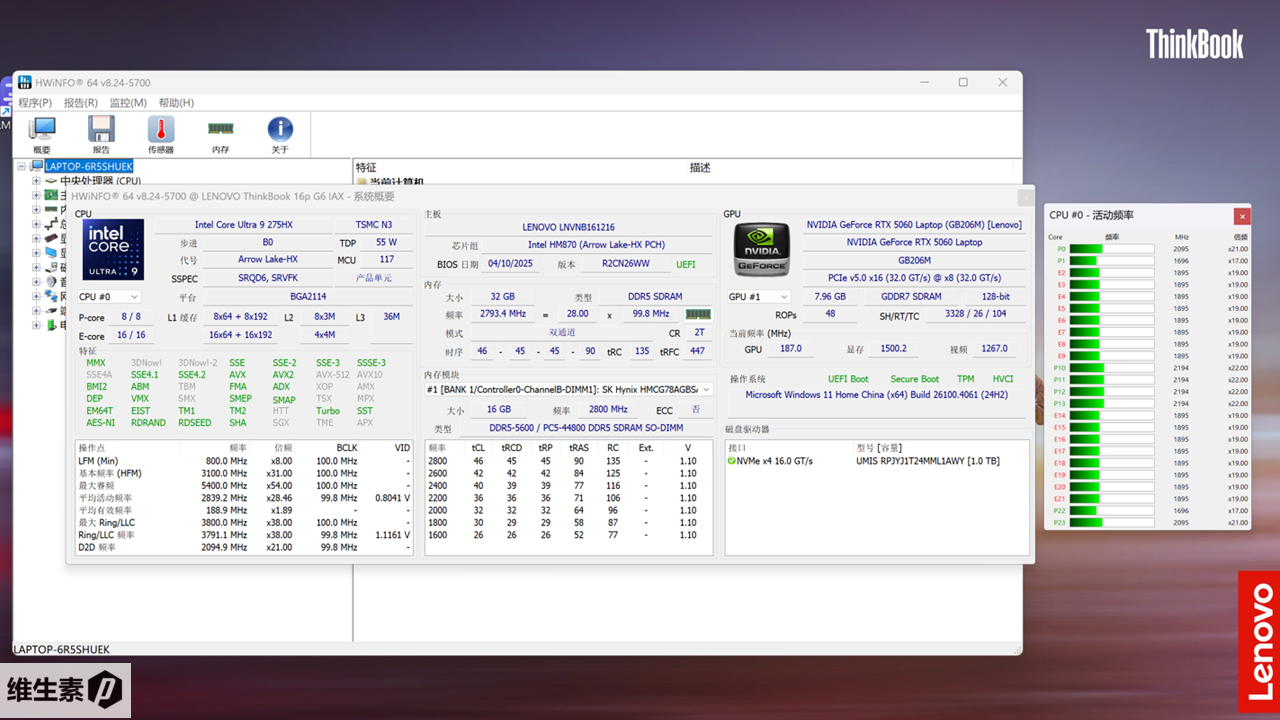This screenshot has height=720, width=1280.
Task: Select LAPTOP-6R5SHUEK in the tree
Action: 88,167
